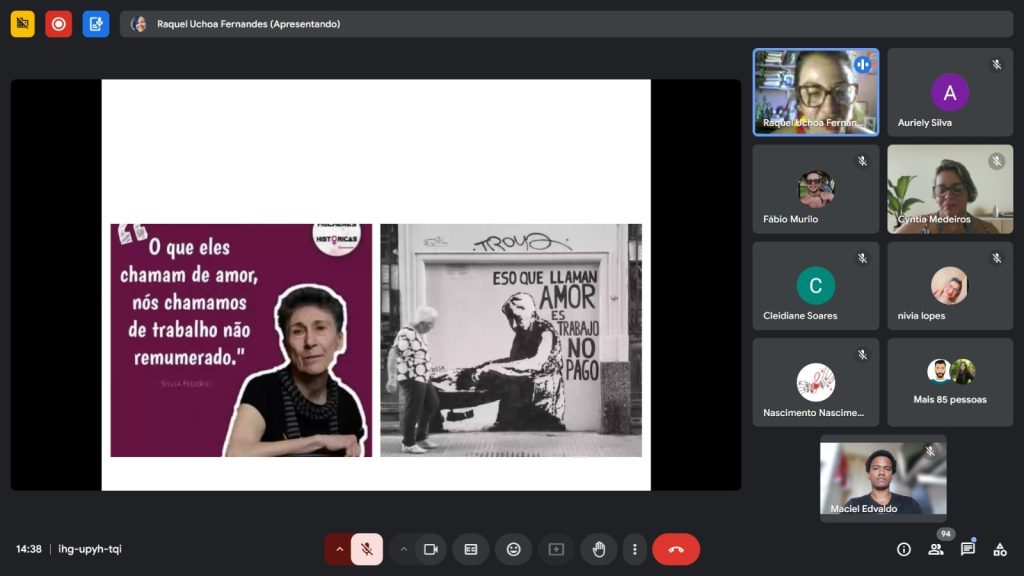The height and width of the screenshot is (576, 1024).
Task: Unmute the microphone
Action: coord(367,549)
